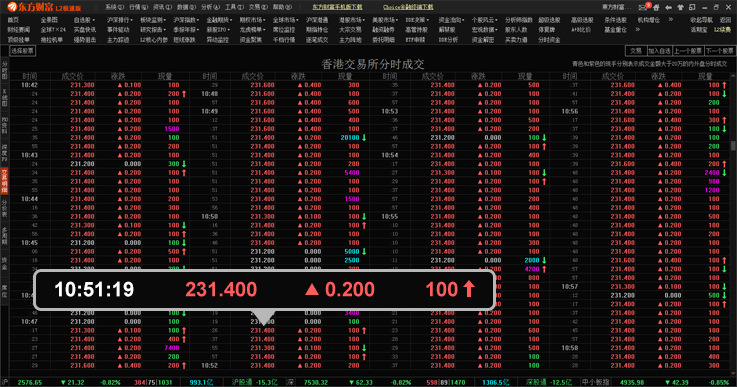Click the 东方财富 logo icon
This screenshot has width=737, height=387.
click(12, 7)
